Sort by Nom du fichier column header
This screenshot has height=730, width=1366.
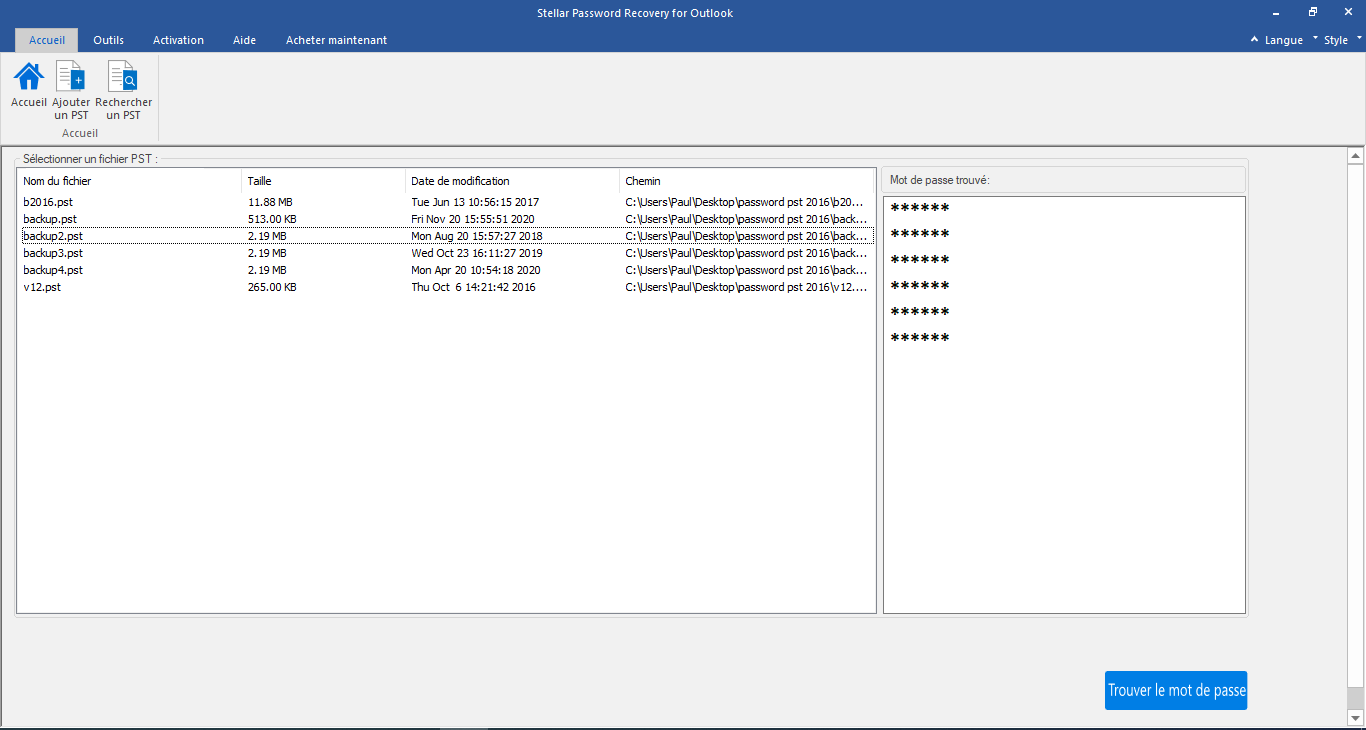pos(129,181)
